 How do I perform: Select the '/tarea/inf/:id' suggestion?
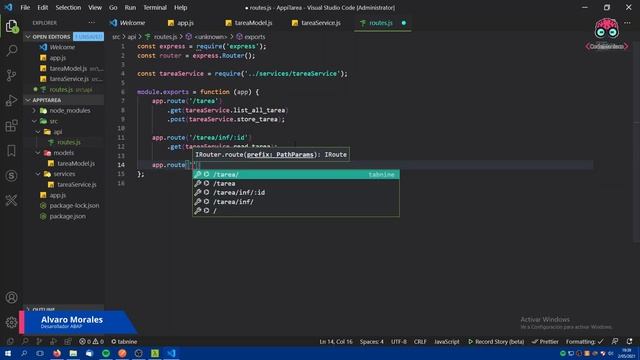pos(296,193)
